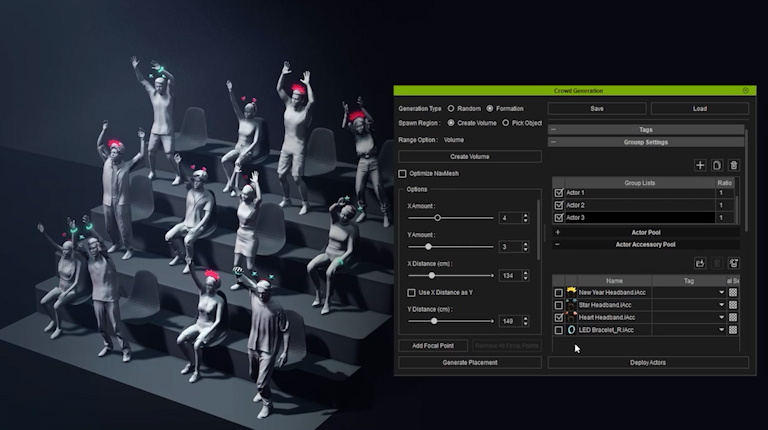768x430 pixels.
Task: Click the duplicate group icon
Action: coord(717,165)
